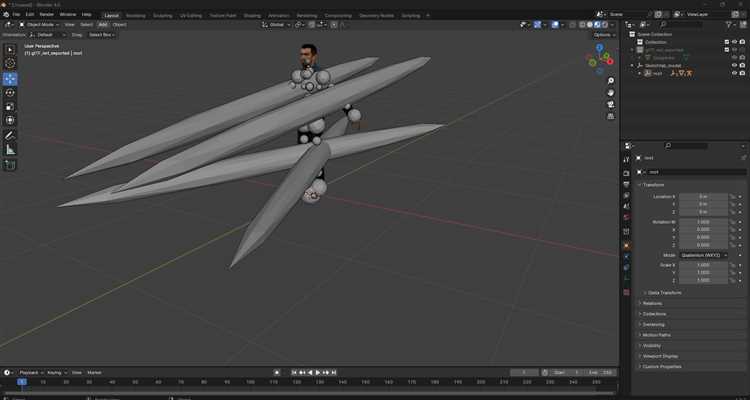Click the zoom magnifier in viewport
Image resolution: width=750 pixels, height=400 pixels.
pyautogui.click(x=611, y=81)
